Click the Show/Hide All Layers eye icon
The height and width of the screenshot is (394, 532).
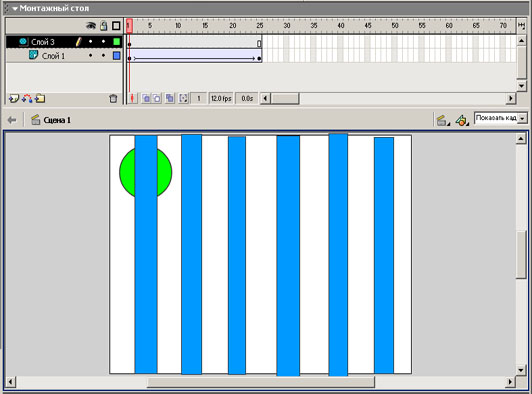(x=91, y=26)
